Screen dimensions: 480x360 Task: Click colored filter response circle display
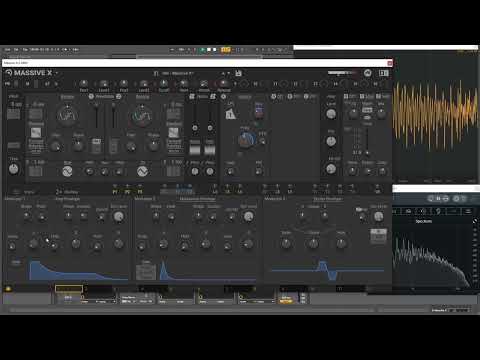pyautogui.click(x=247, y=139)
